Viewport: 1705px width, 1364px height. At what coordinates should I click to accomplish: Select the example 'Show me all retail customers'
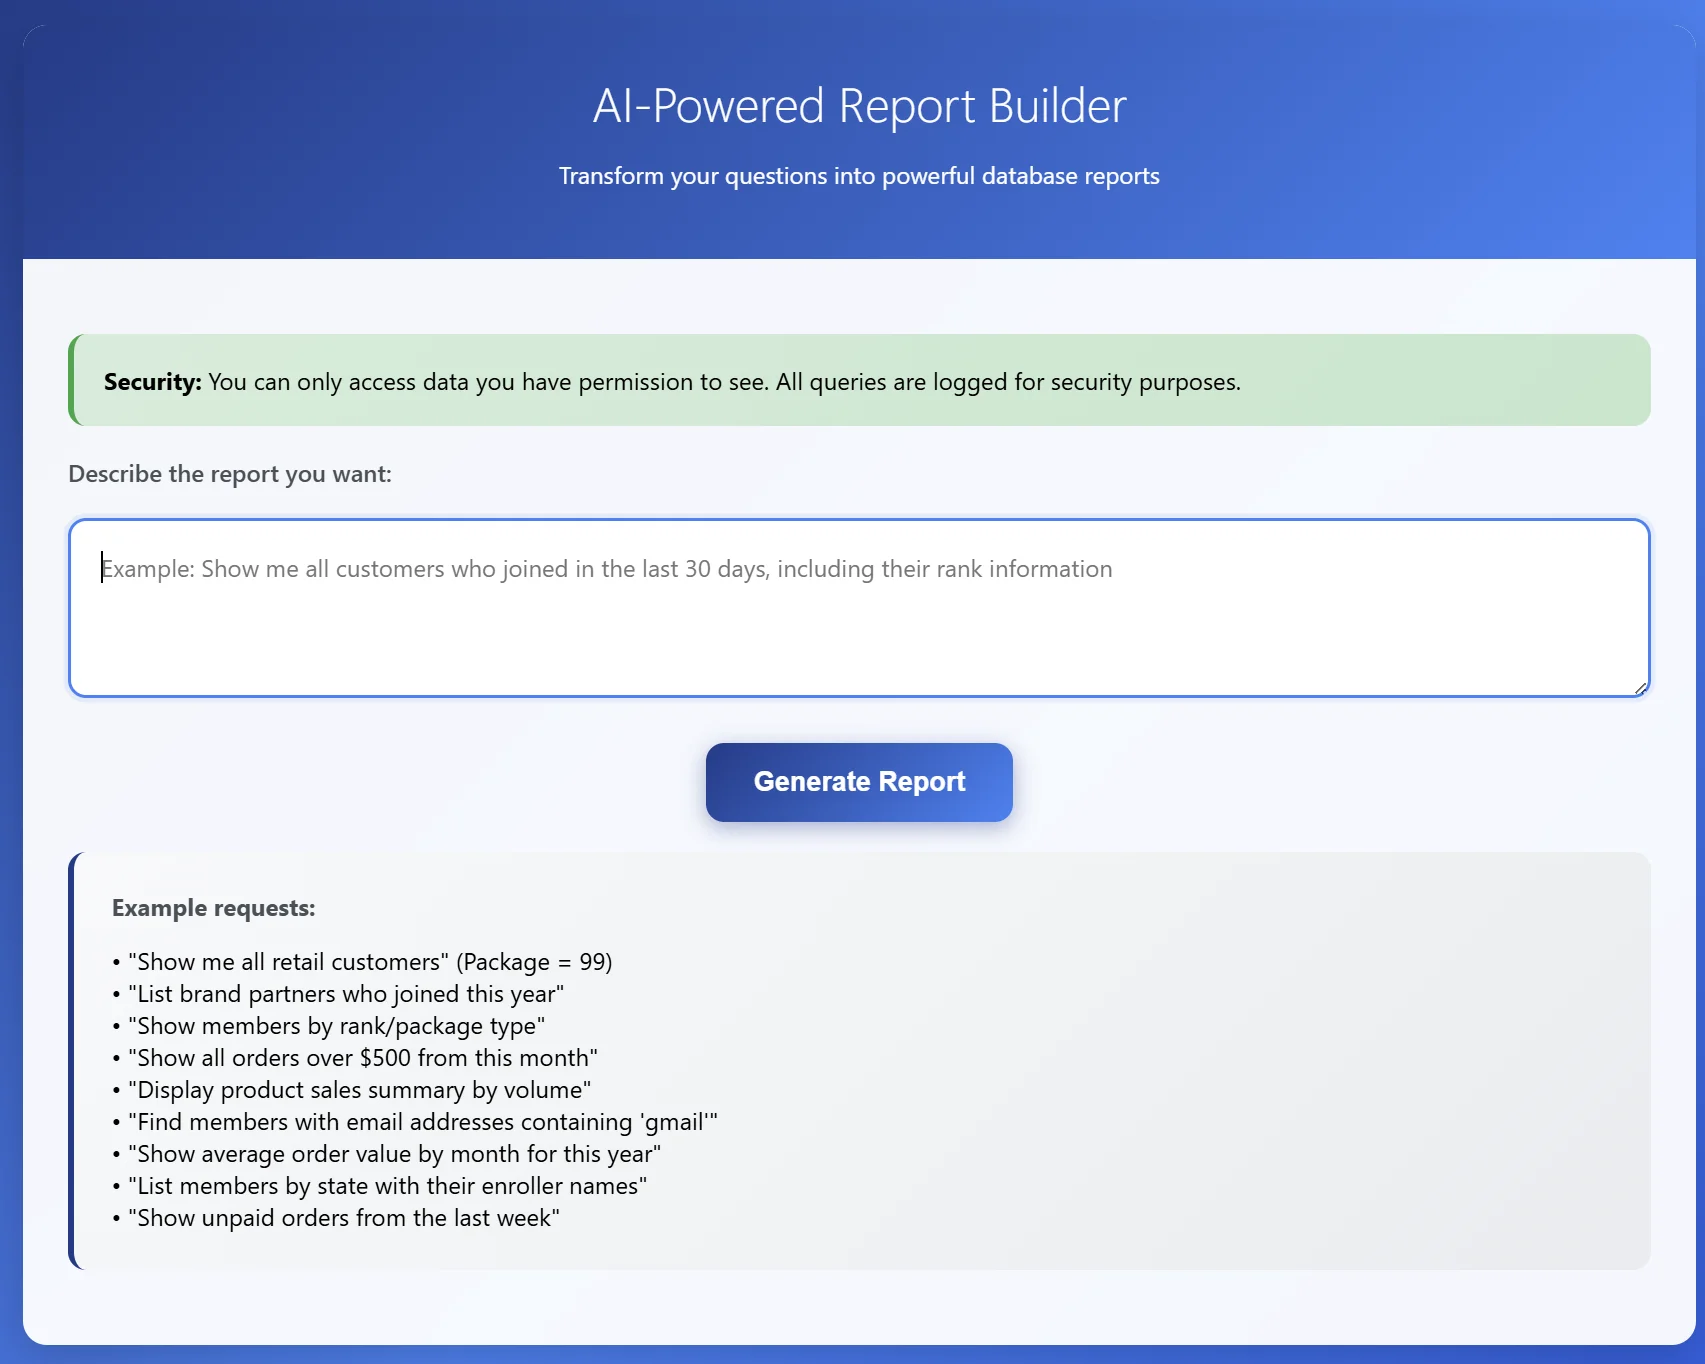pos(370,961)
